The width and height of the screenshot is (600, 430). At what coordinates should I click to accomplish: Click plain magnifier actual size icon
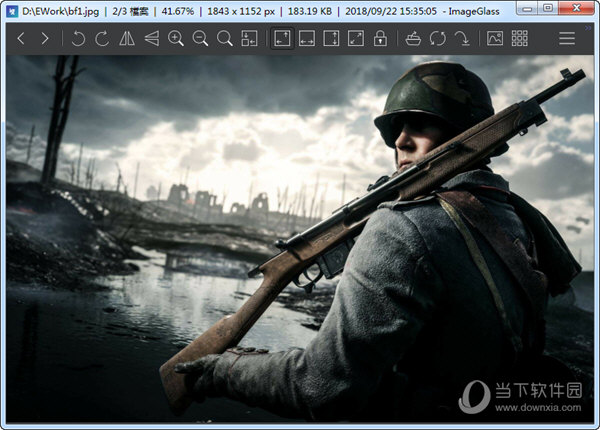click(225, 38)
